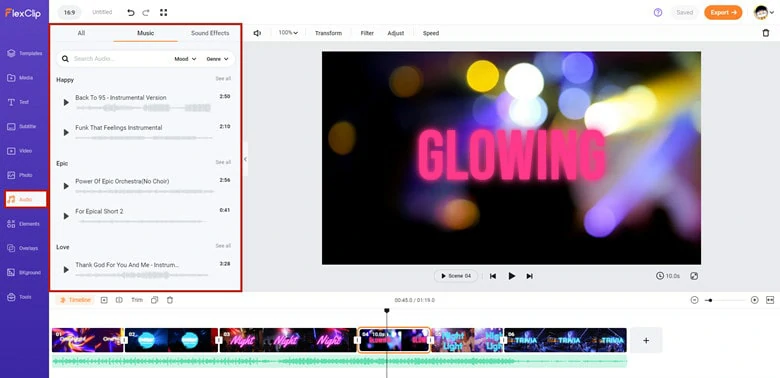Open the Subtitle sidebar section
Screen dimensions: 780x378
point(21,126)
